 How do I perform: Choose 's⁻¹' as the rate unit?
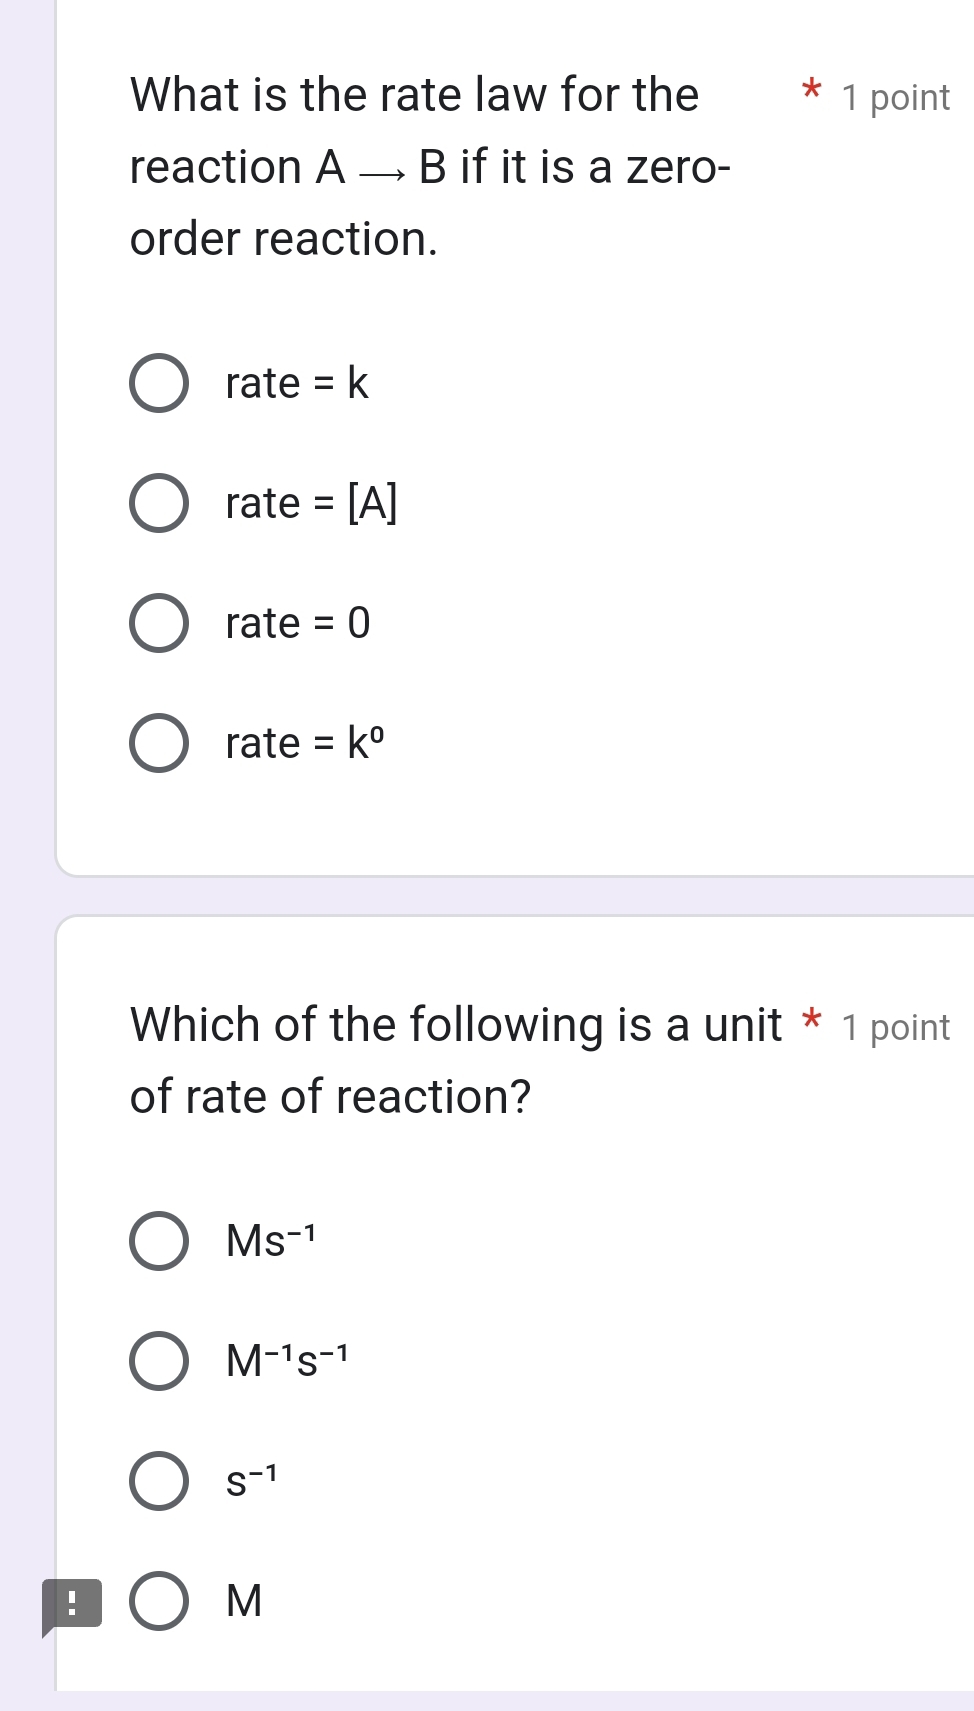point(250,1481)
